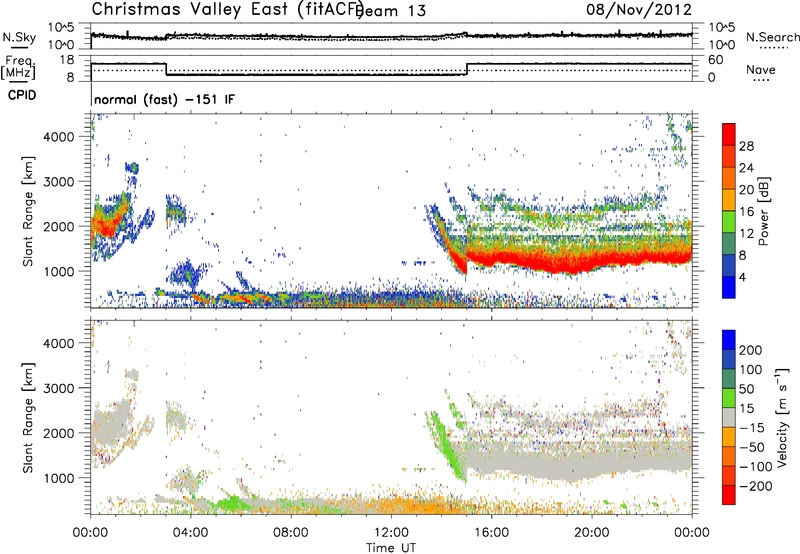This screenshot has height=554, width=800.
Task: Click the "Time UT" axis label
Action: [x=391, y=548]
